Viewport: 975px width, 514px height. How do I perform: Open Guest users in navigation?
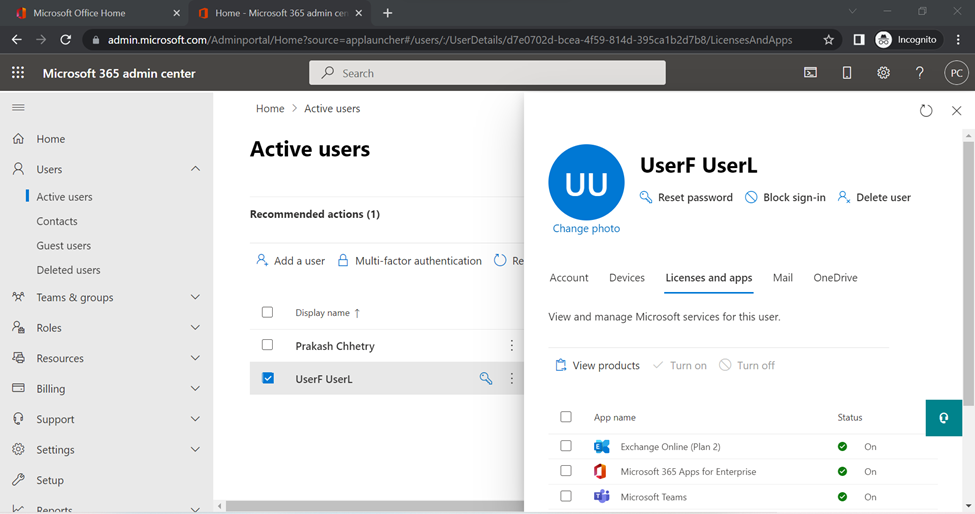tap(63, 246)
